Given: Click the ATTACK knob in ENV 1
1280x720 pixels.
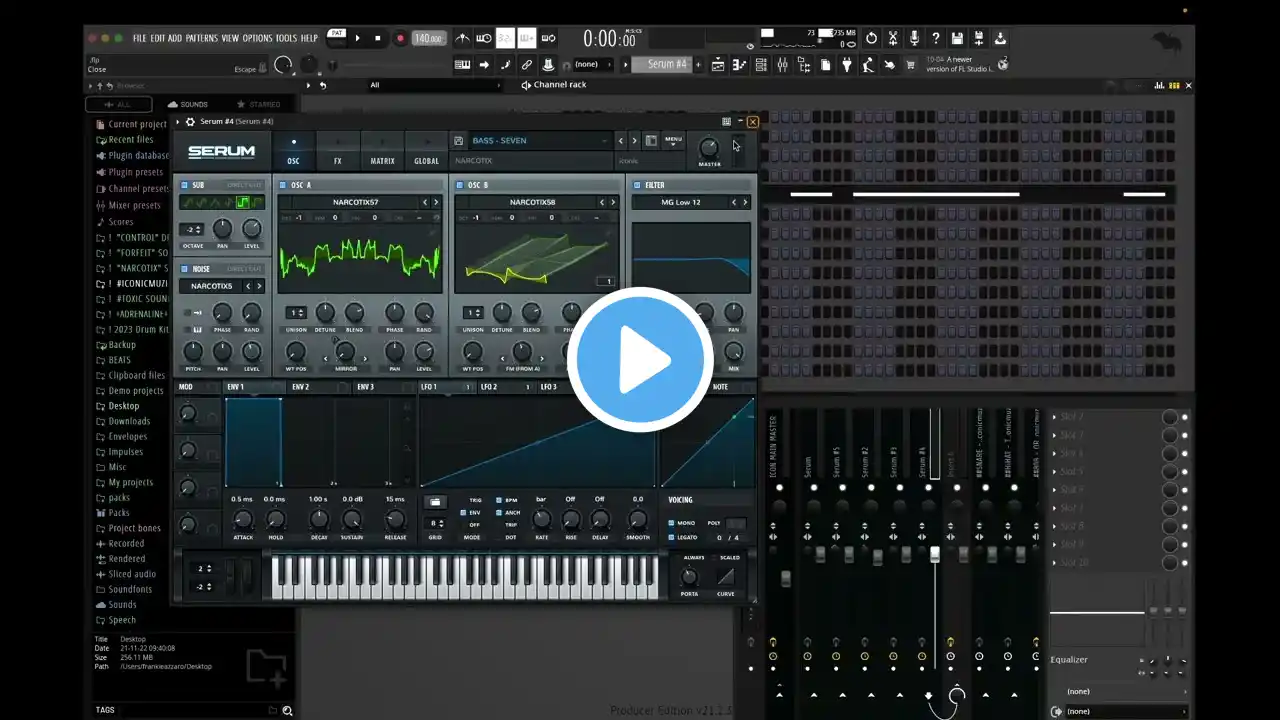Looking at the screenshot, I should [243, 520].
